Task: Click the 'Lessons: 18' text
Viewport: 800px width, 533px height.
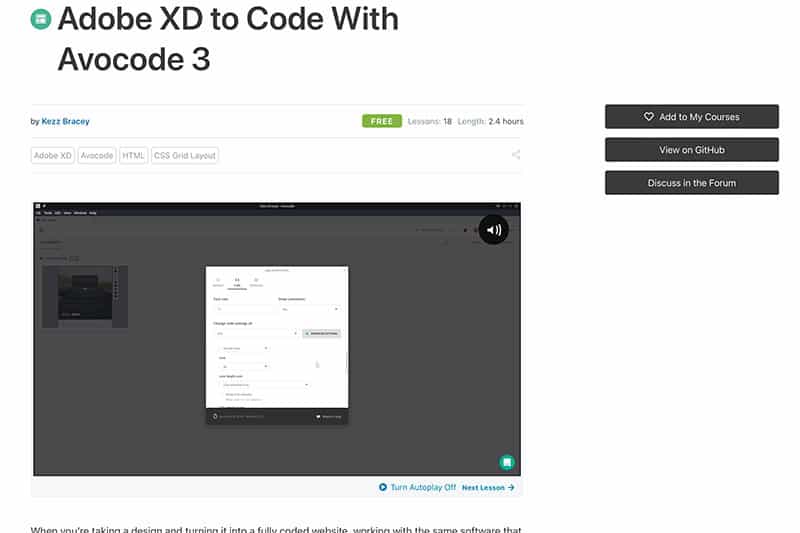Action: (x=430, y=121)
